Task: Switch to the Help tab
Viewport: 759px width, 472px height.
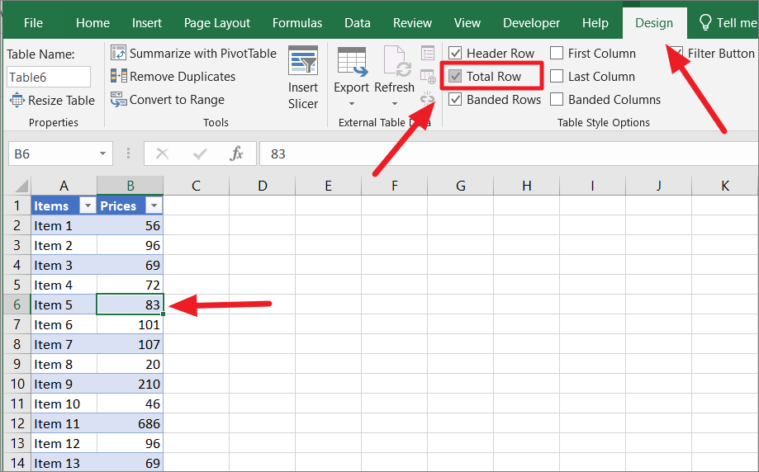Action: point(595,23)
